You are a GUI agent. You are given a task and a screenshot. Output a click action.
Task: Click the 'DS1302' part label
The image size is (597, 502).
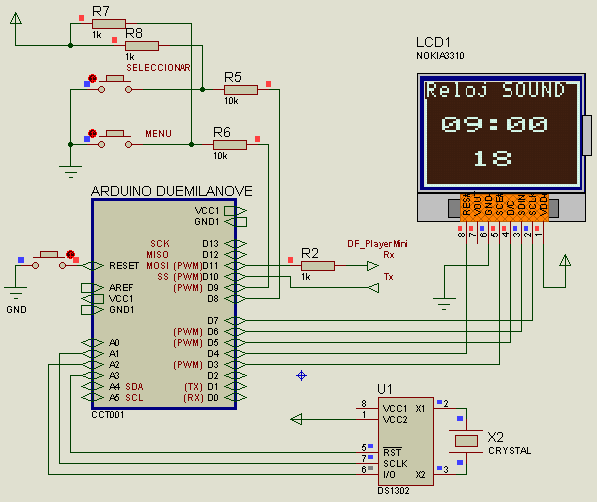pyautogui.click(x=393, y=491)
